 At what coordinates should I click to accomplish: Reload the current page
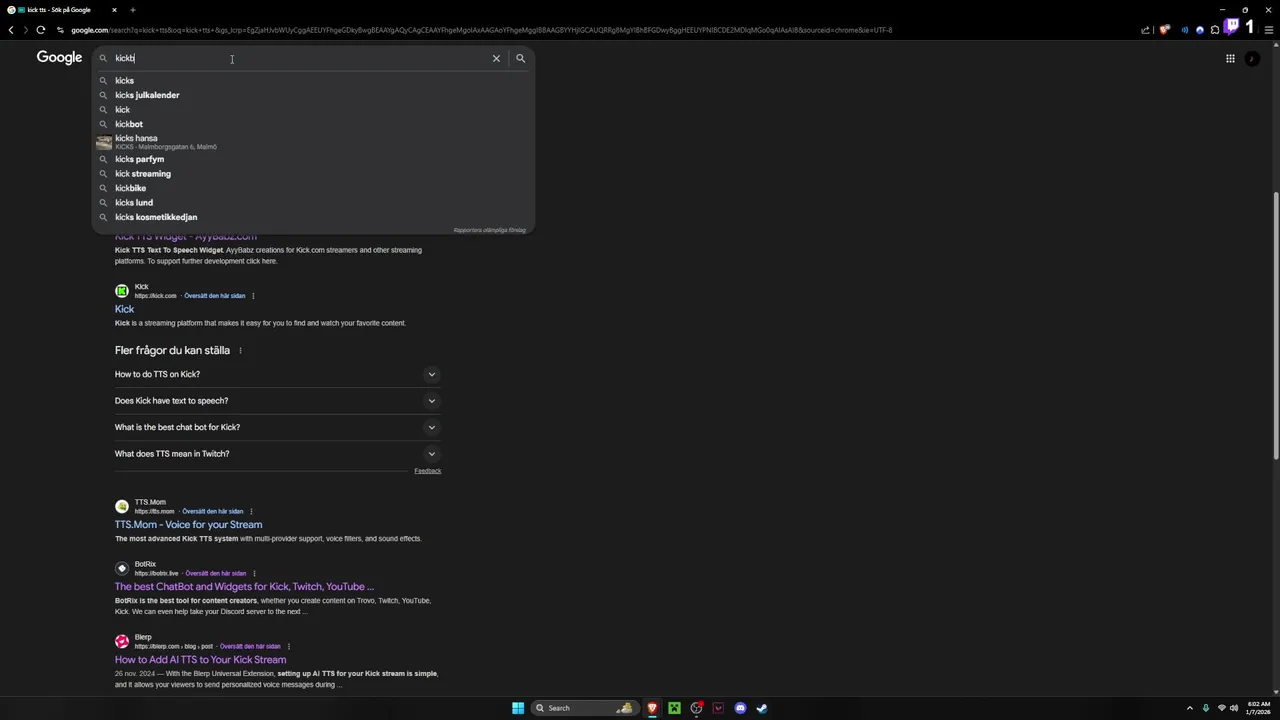(x=40, y=30)
